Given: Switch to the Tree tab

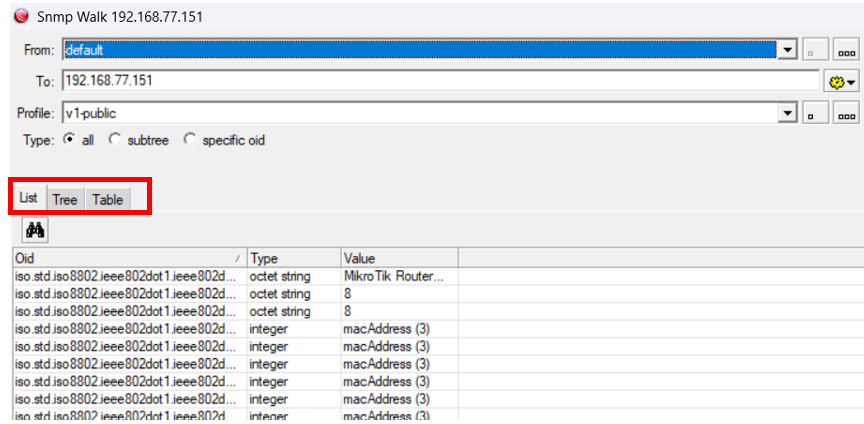Looking at the screenshot, I should point(65,199).
